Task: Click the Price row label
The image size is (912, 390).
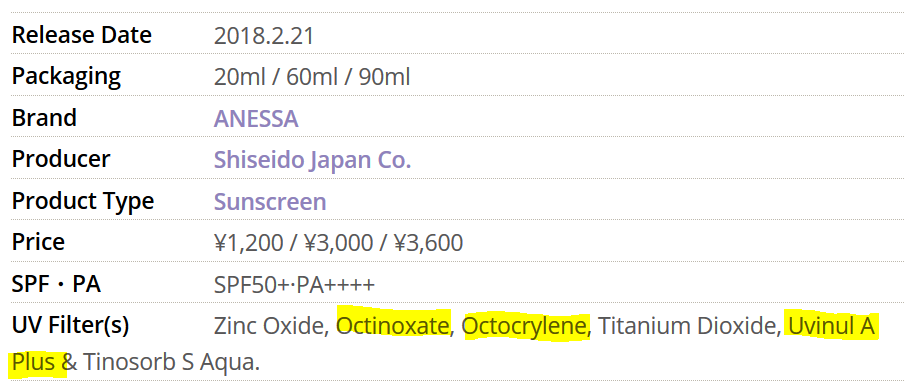Action: point(38,242)
